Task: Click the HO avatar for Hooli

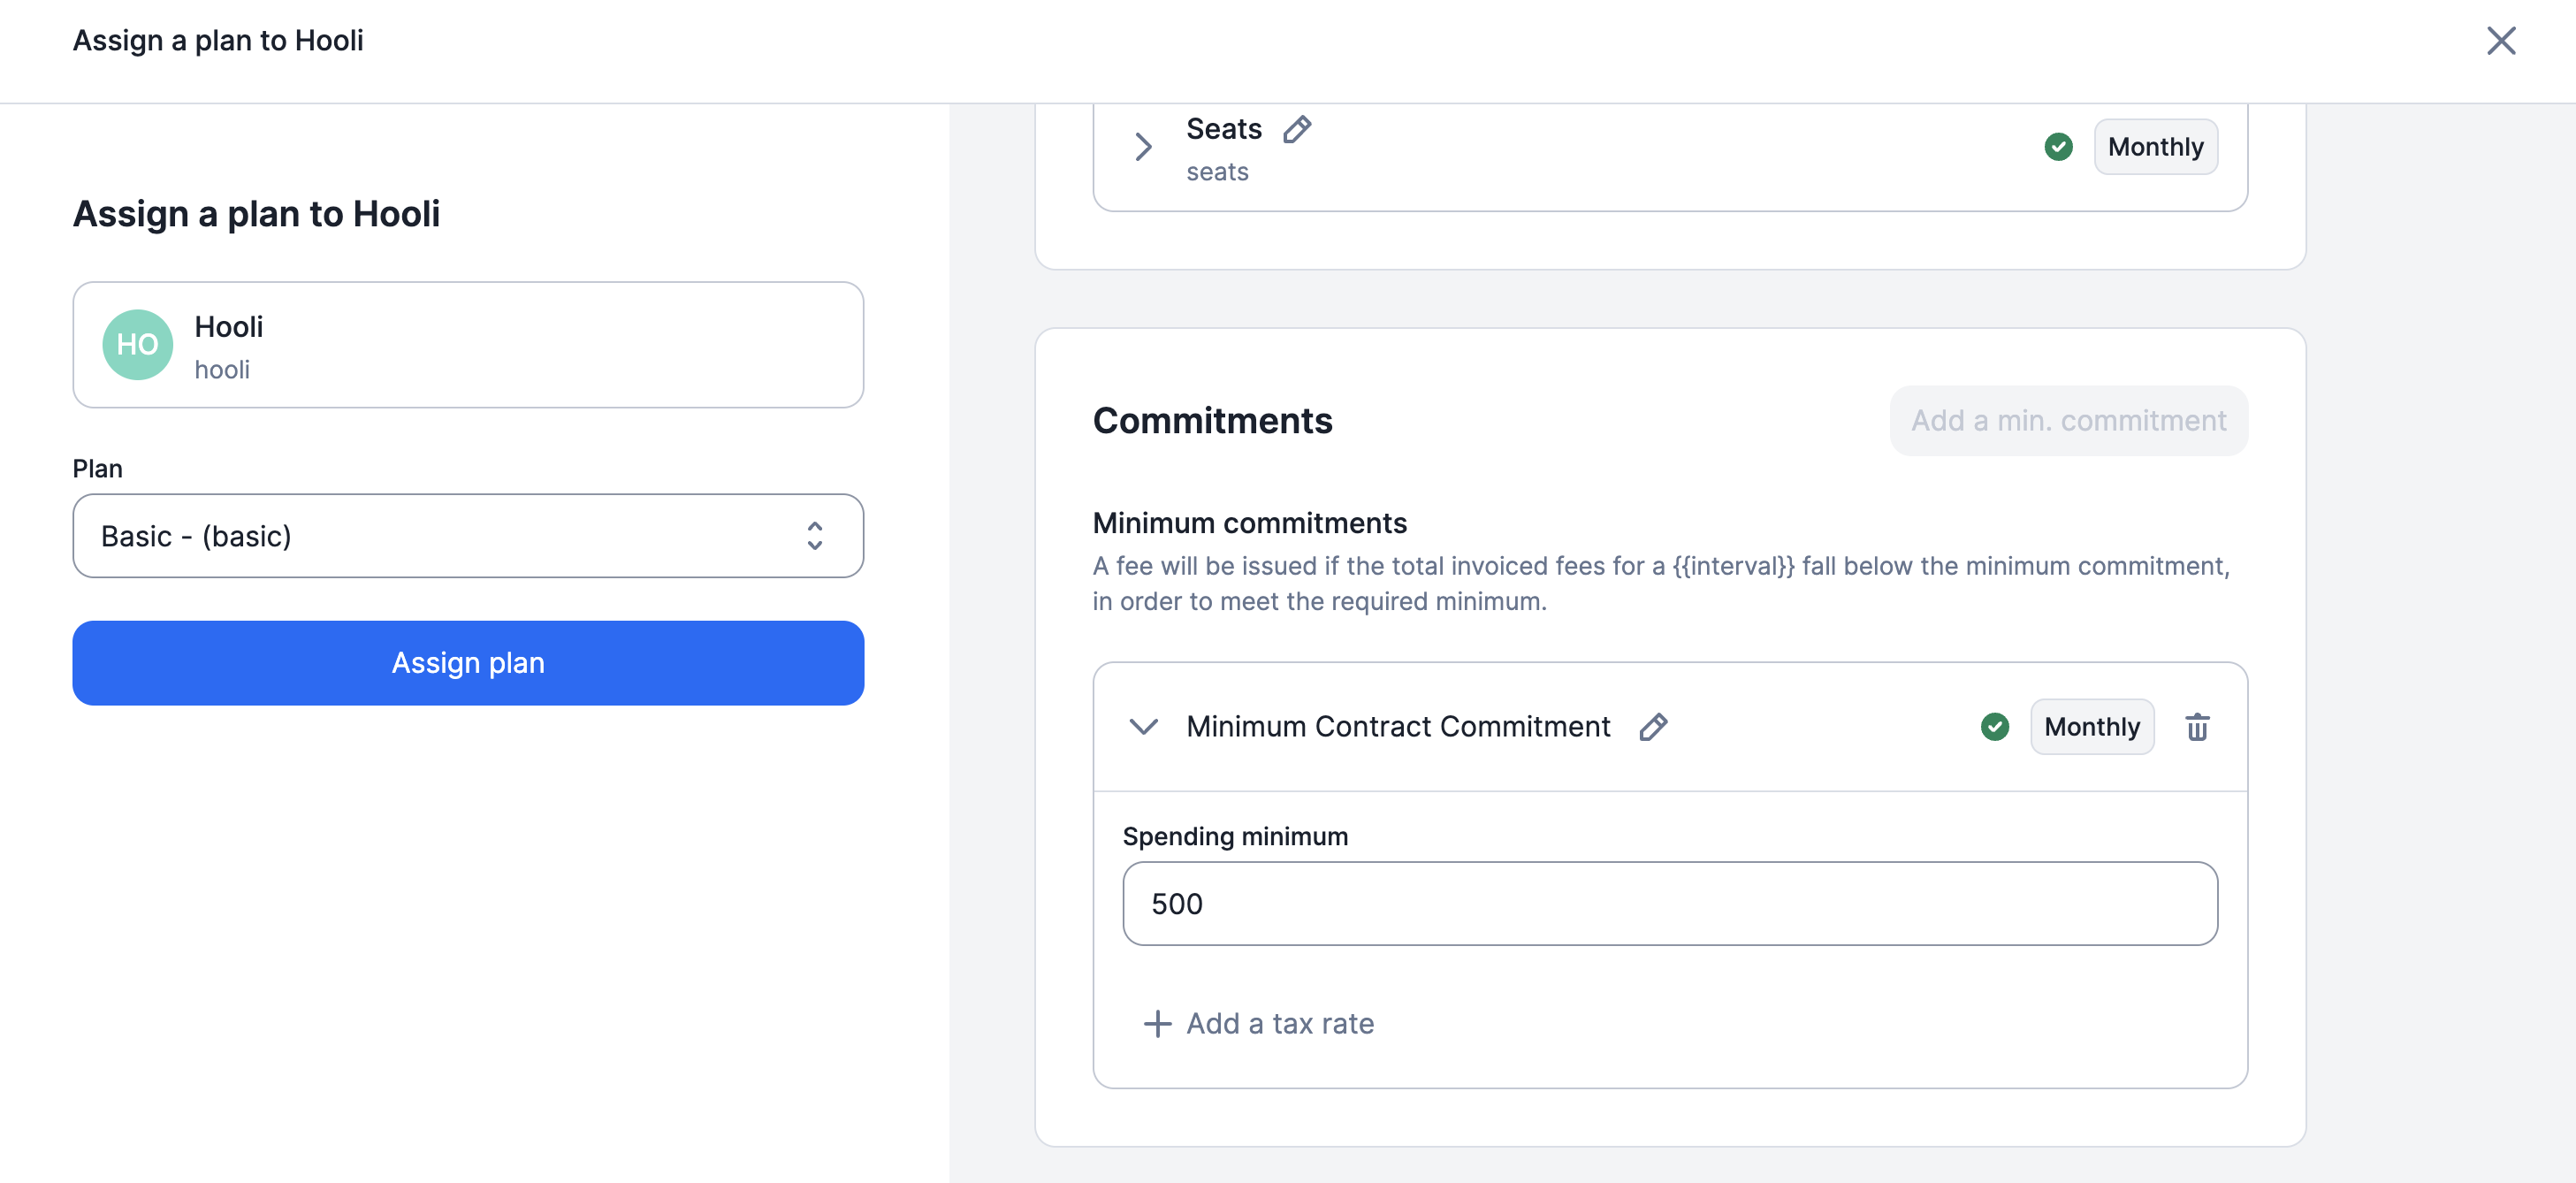Action: point(138,345)
